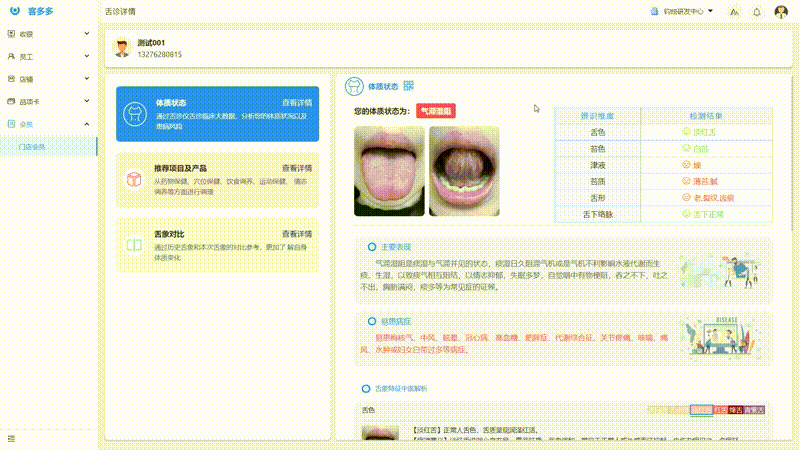This screenshot has width=800, height=450.
Task: Click the customer name 测试001
Action: (151, 43)
